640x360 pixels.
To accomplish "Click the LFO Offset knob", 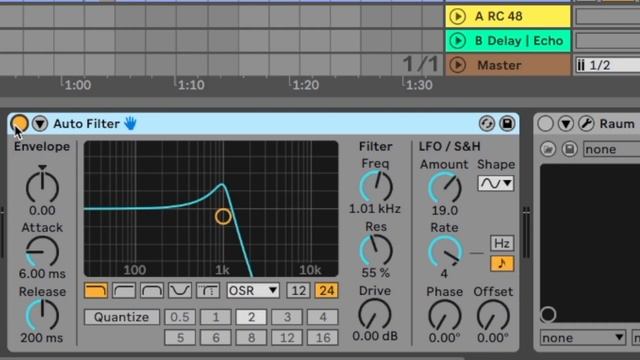I will pyautogui.click(x=493, y=315).
